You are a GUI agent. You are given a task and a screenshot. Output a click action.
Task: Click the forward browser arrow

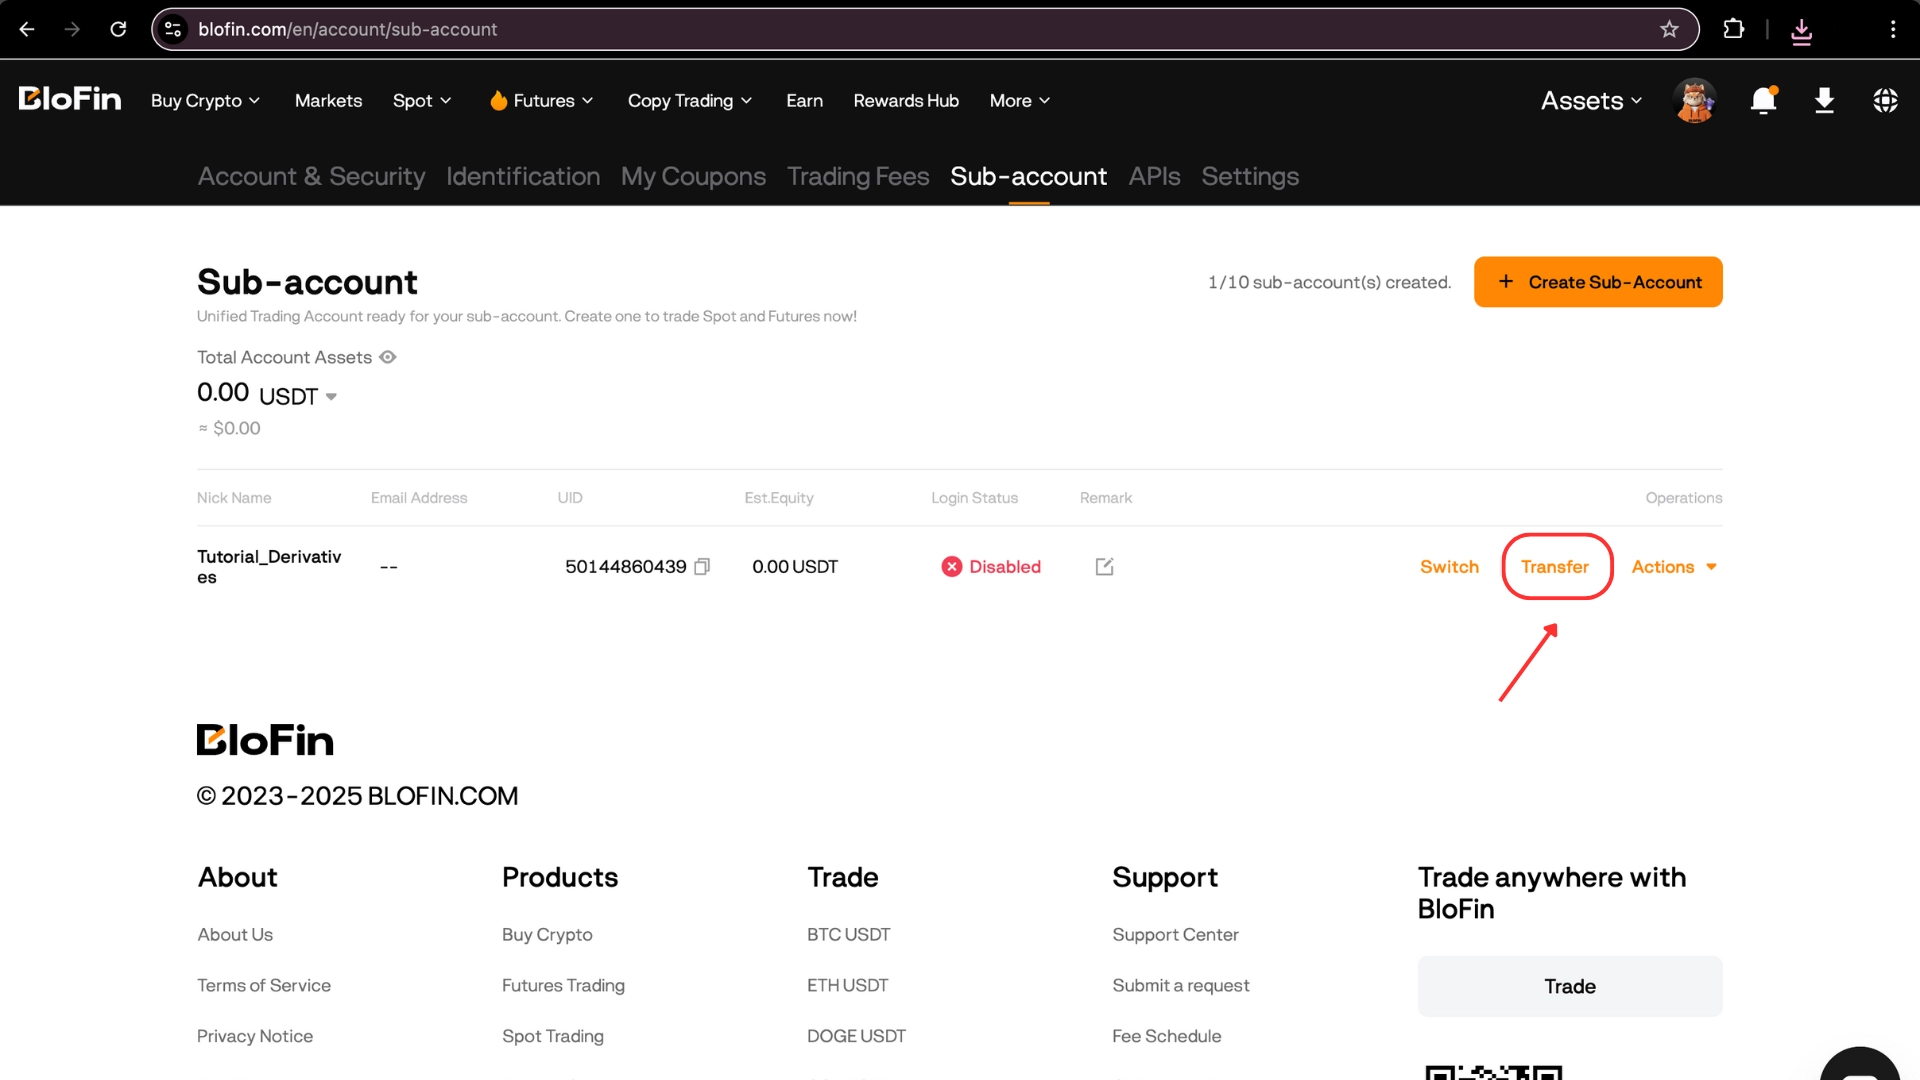coord(72,29)
